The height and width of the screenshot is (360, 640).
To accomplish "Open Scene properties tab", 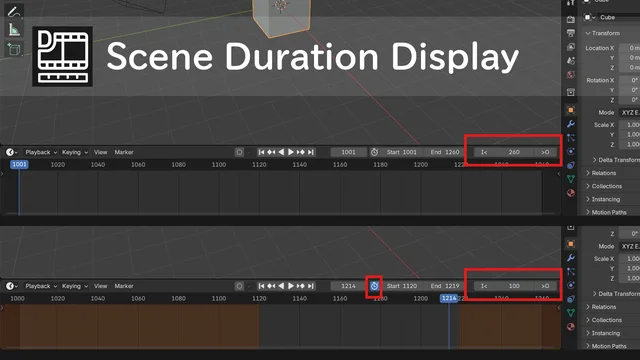I will click(x=571, y=61).
